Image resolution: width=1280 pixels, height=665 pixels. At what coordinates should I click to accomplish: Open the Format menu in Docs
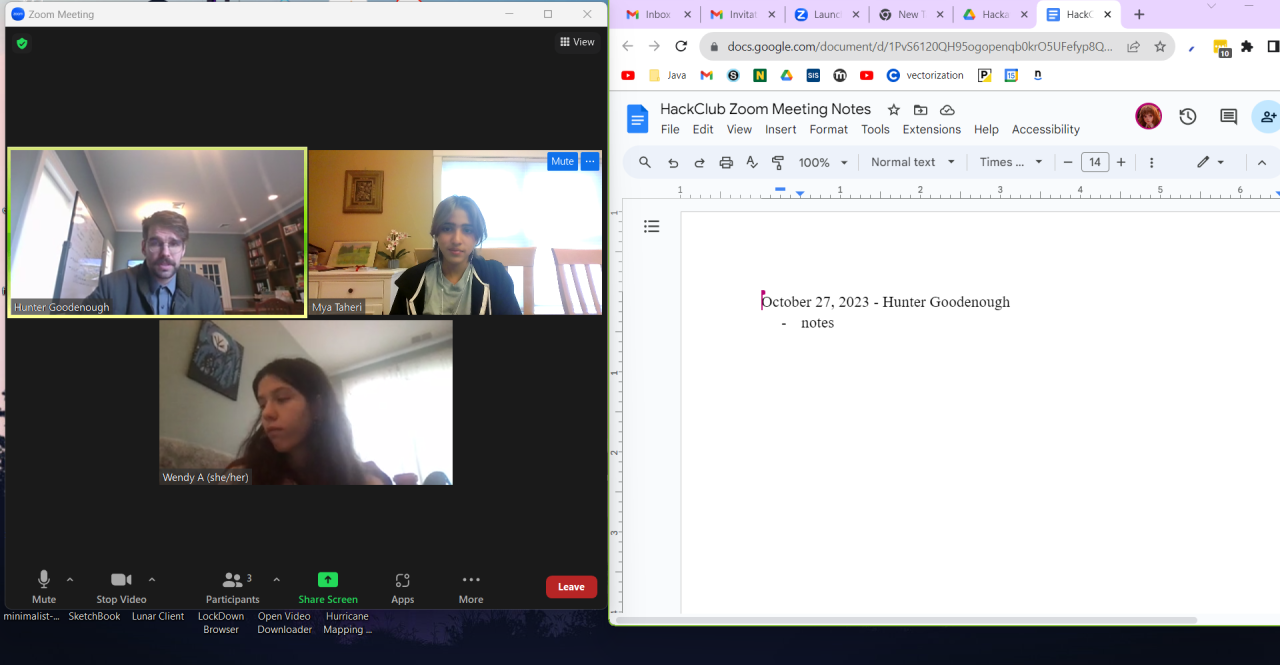829,129
